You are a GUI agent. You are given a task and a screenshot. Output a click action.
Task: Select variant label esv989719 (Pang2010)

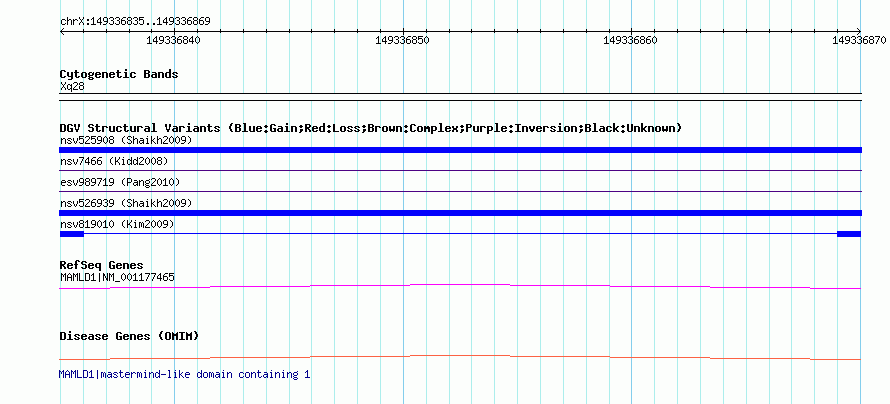(x=120, y=182)
